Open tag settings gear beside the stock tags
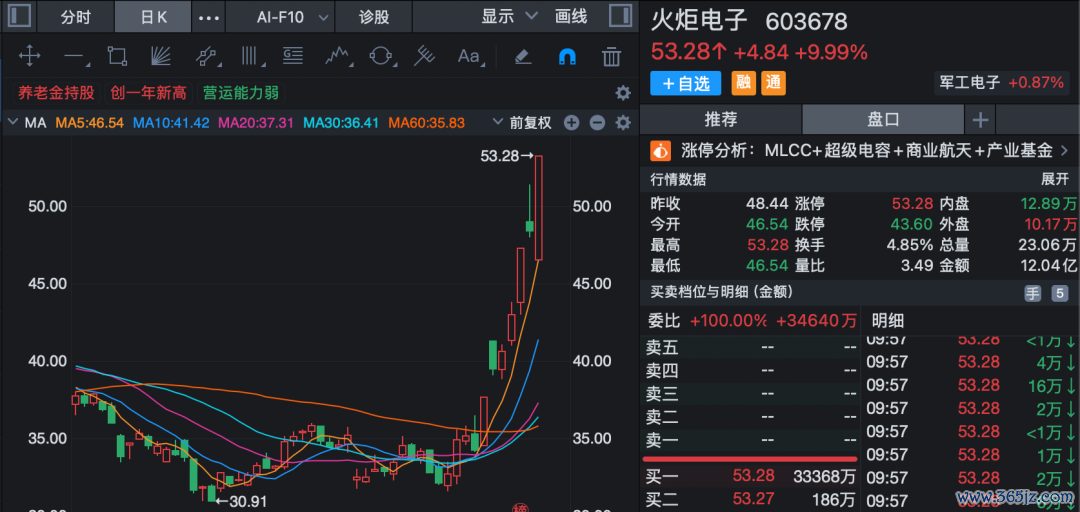Image resolution: width=1080 pixels, height=512 pixels. 623,93
